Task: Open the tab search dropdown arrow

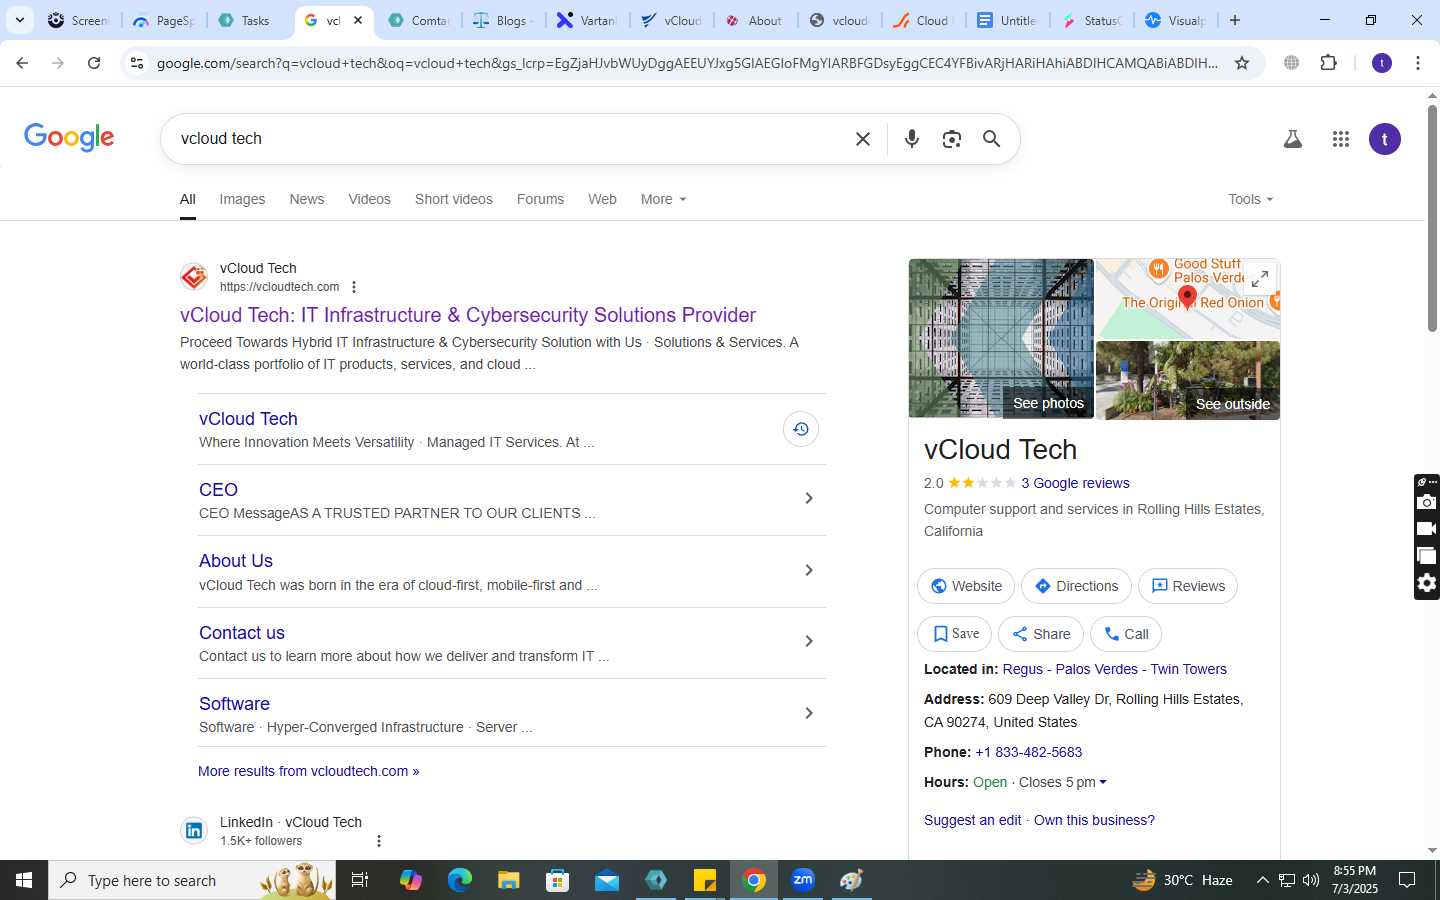Action: coord(19,20)
